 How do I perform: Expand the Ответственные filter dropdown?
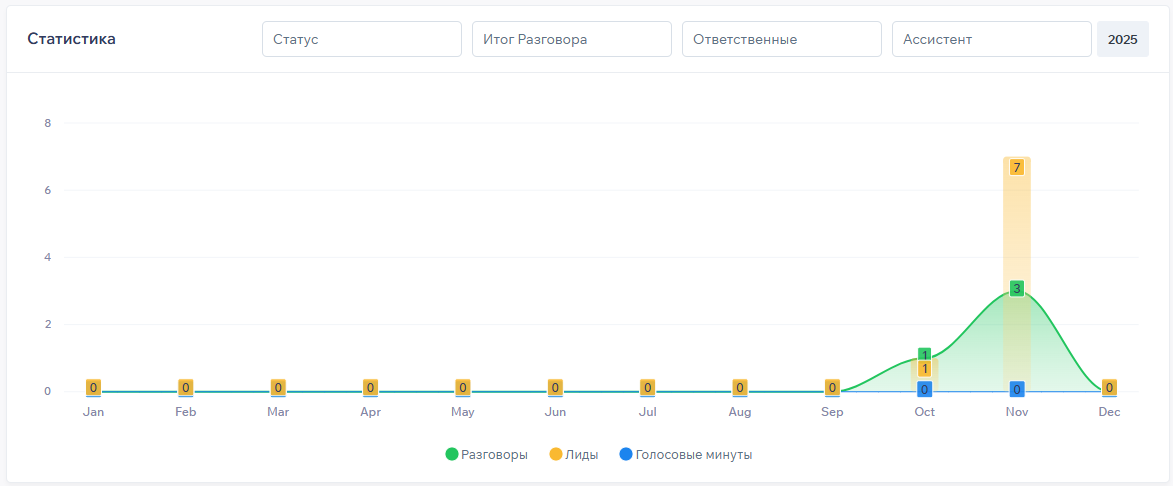point(781,39)
